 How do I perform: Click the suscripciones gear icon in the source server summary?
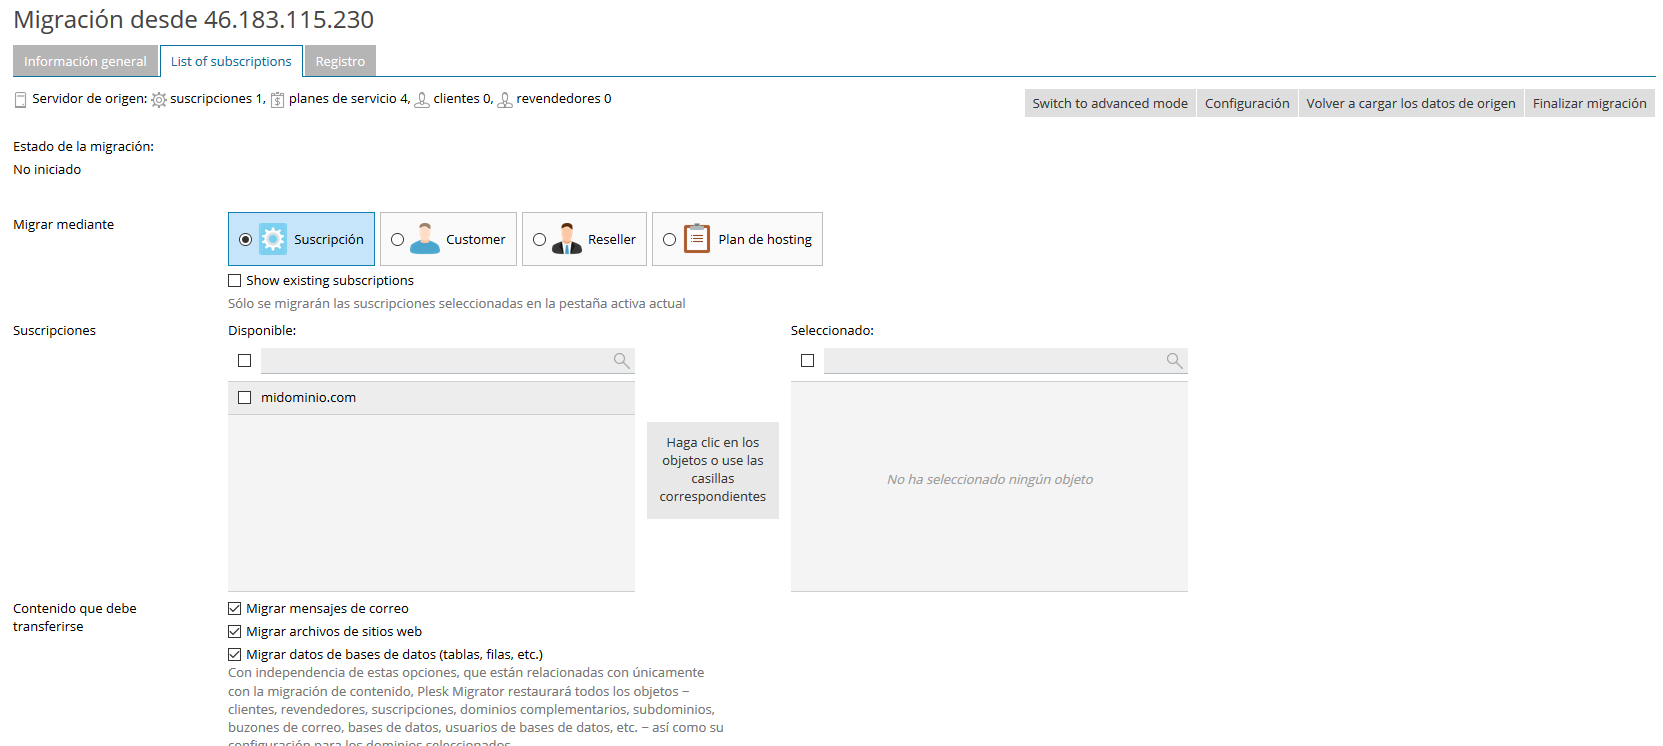tap(159, 100)
